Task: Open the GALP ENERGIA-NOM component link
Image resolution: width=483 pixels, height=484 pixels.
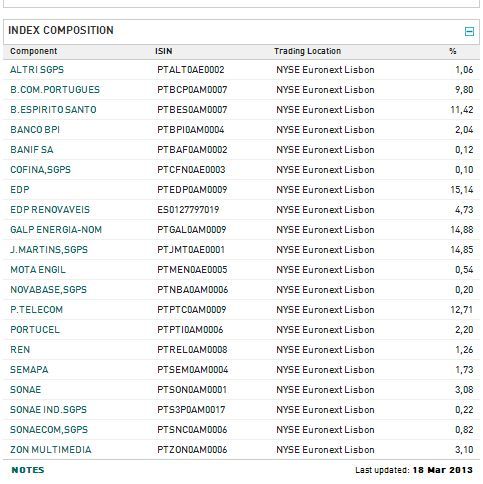Action: (56, 230)
